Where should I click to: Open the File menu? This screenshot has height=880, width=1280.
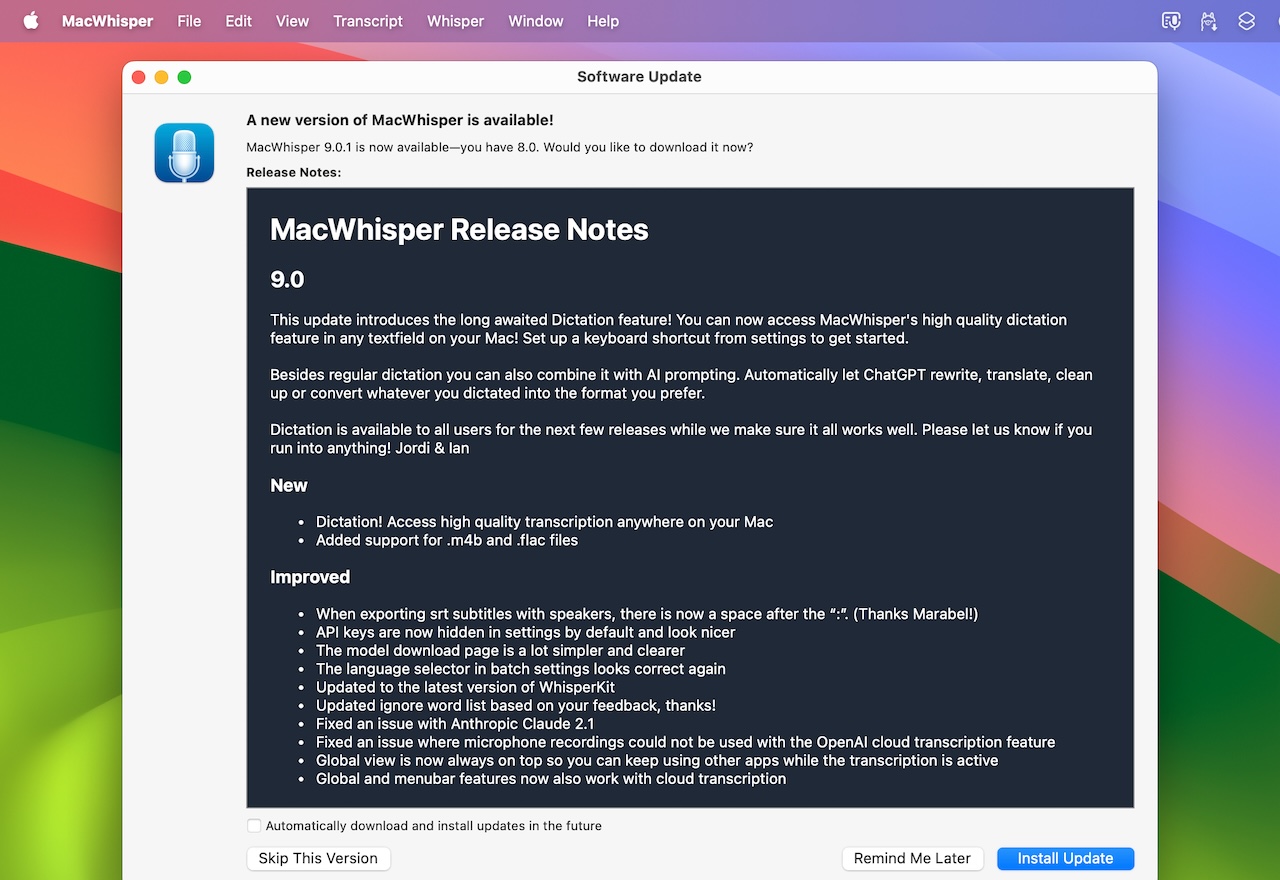click(x=189, y=21)
